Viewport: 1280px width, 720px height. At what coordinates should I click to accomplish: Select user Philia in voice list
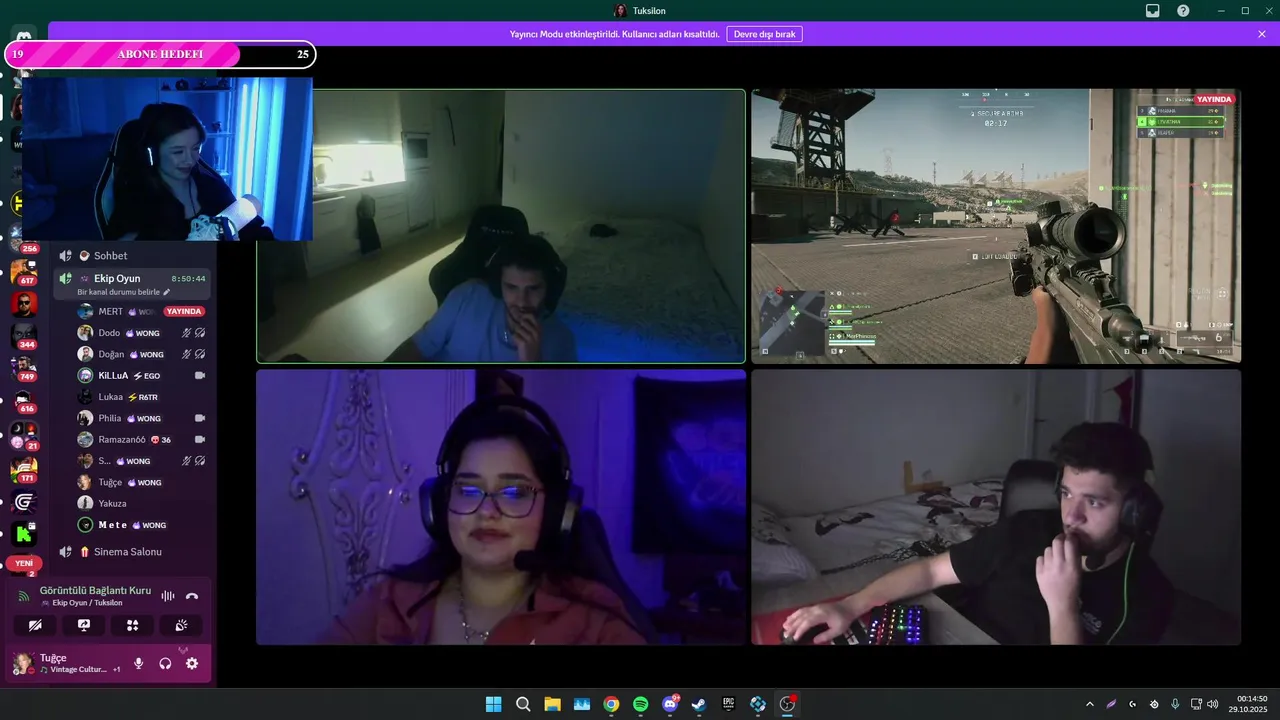click(x=141, y=418)
